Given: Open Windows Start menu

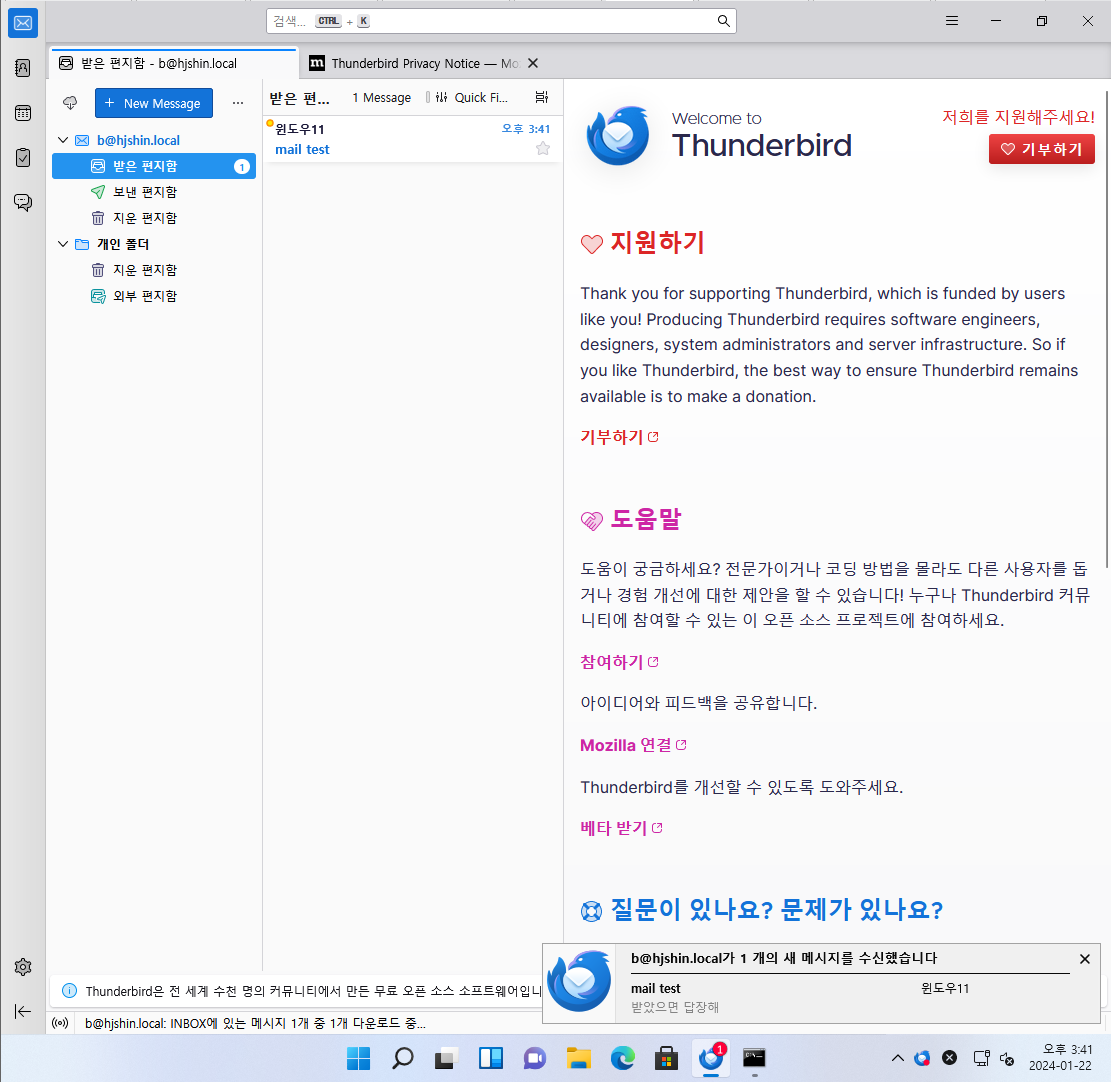Looking at the screenshot, I should (359, 1059).
